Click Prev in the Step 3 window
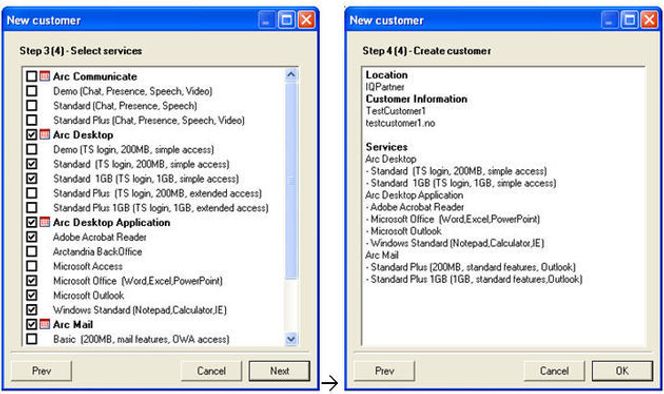 (42, 371)
